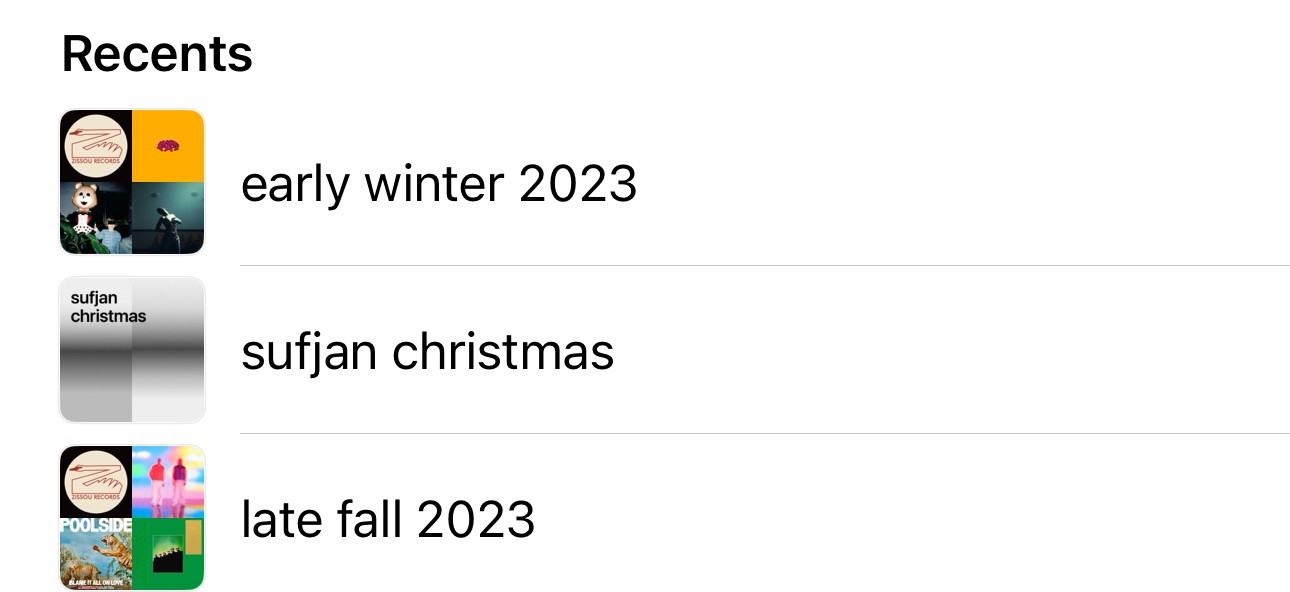Click the orange album tile in early winter artwork
Screen dimensions: 1290x592
pos(168,146)
